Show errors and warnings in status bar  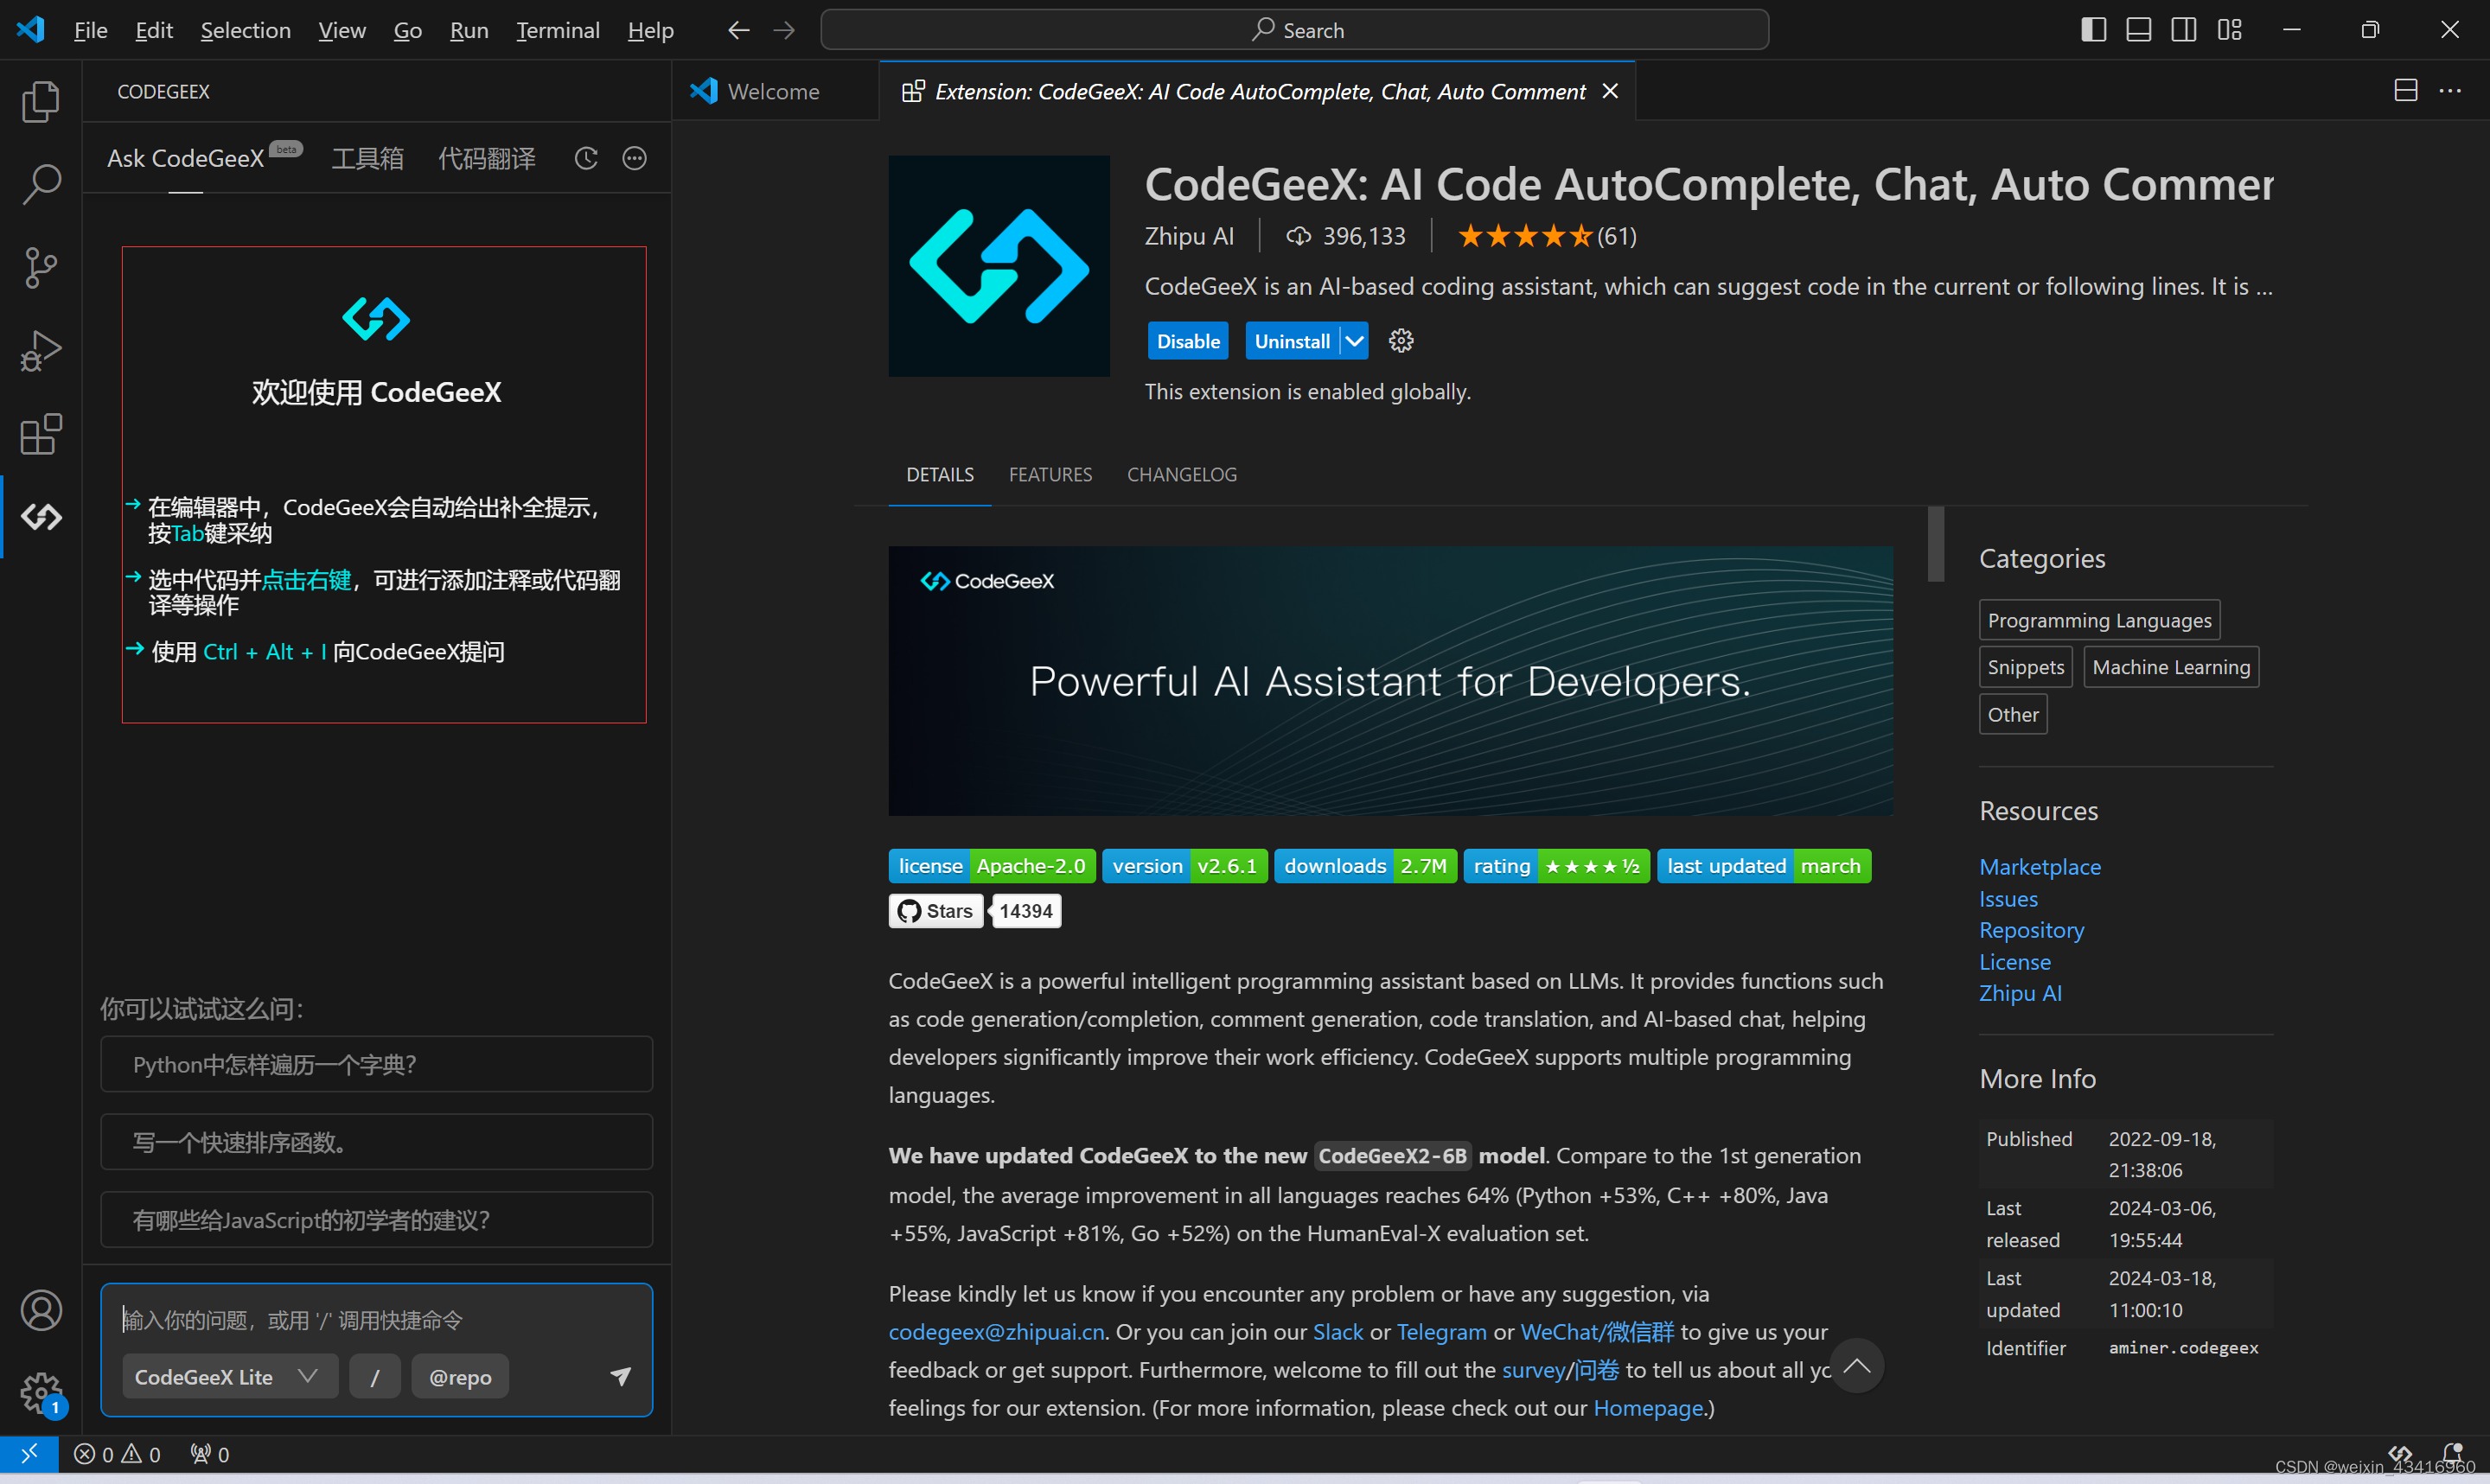point(117,1454)
